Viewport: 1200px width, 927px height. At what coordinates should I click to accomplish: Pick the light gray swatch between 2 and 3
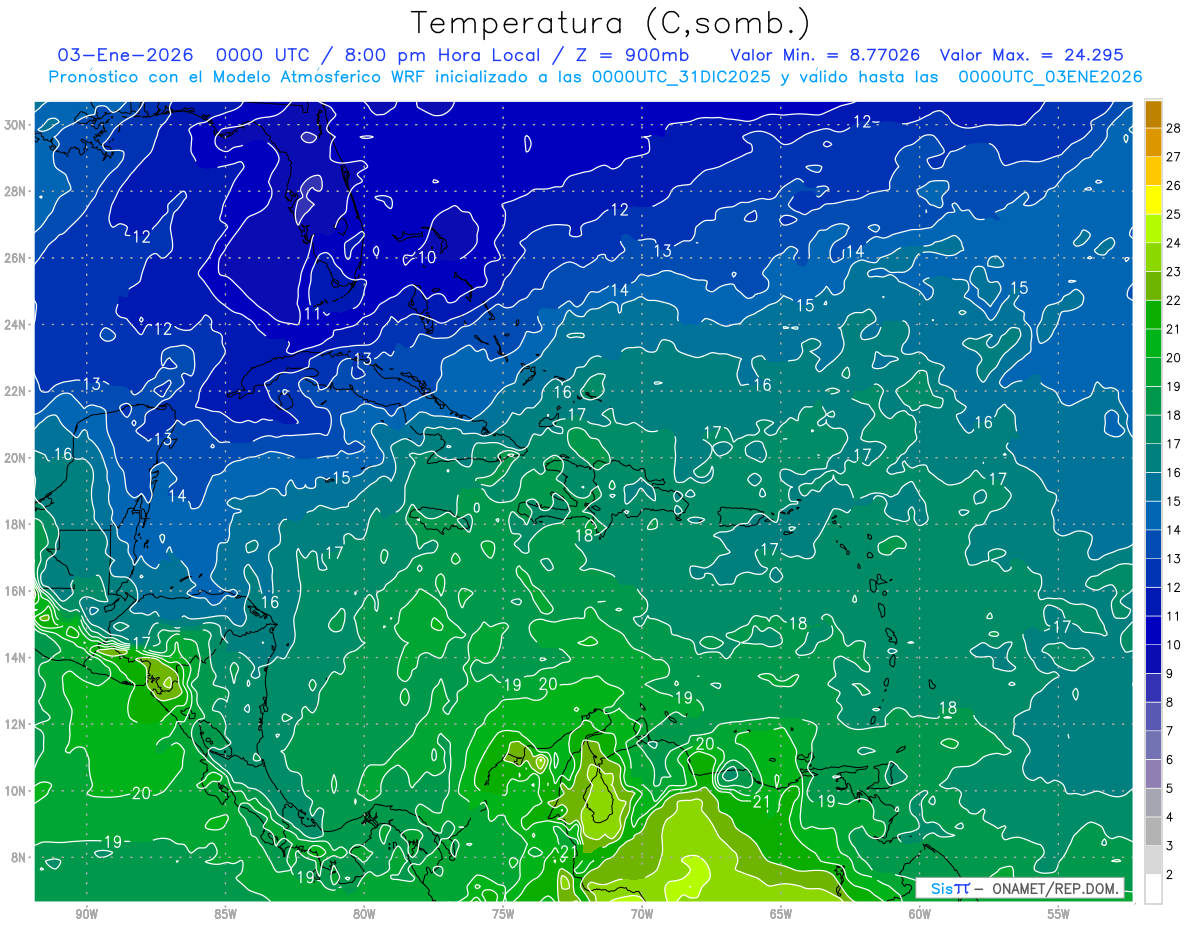point(1153,860)
